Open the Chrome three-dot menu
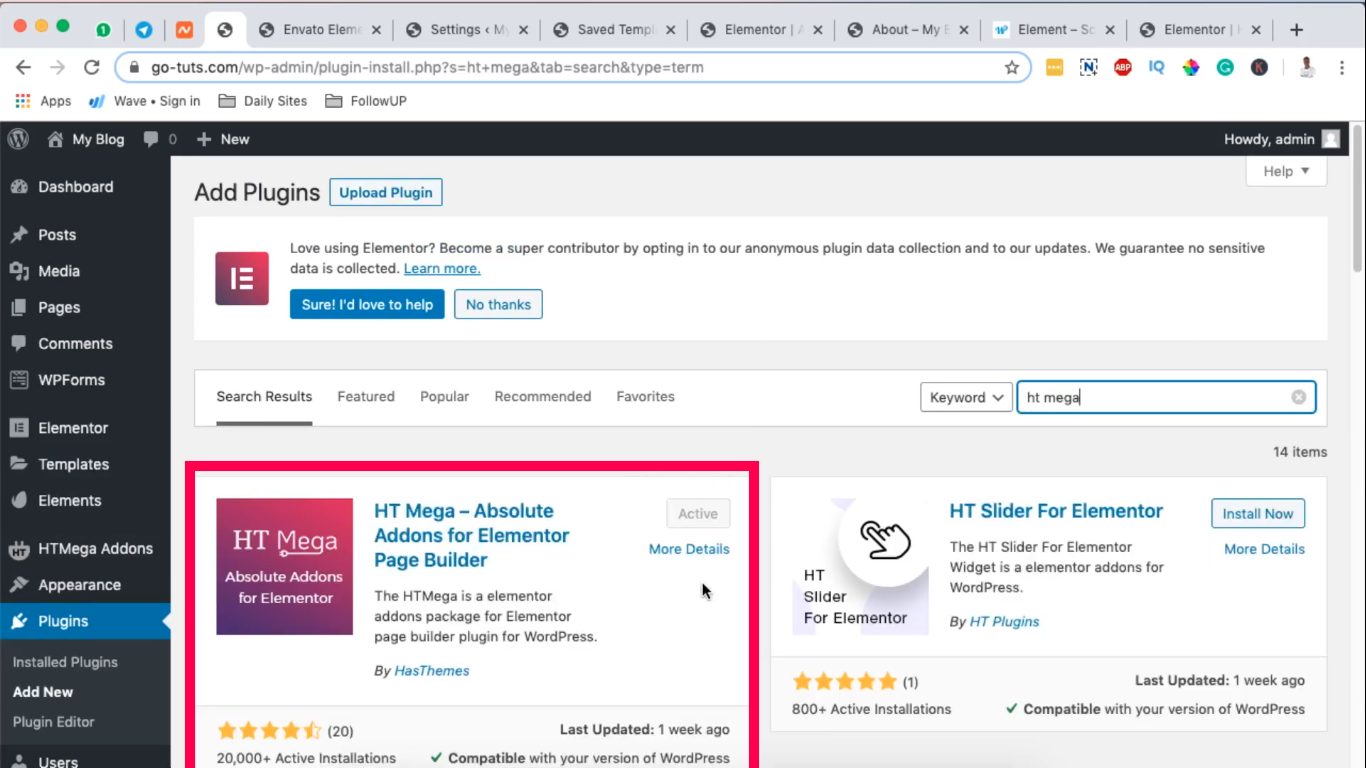 (x=1342, y=67)
